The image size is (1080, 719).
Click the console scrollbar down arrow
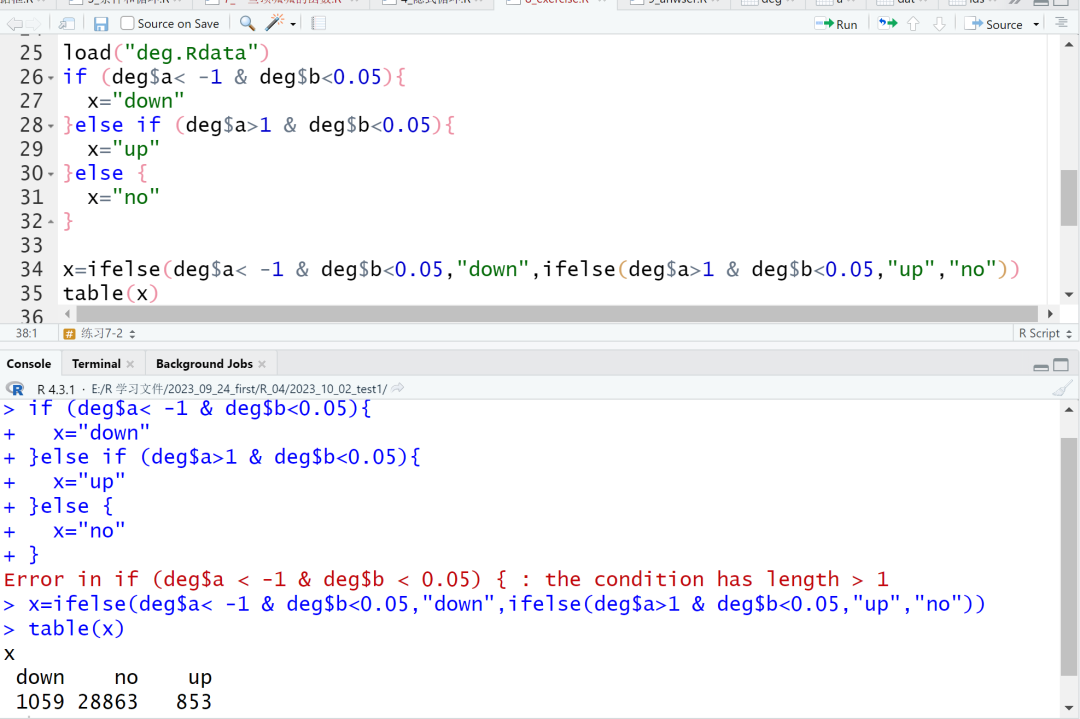pyautogui.click(x=1068, y=707)
